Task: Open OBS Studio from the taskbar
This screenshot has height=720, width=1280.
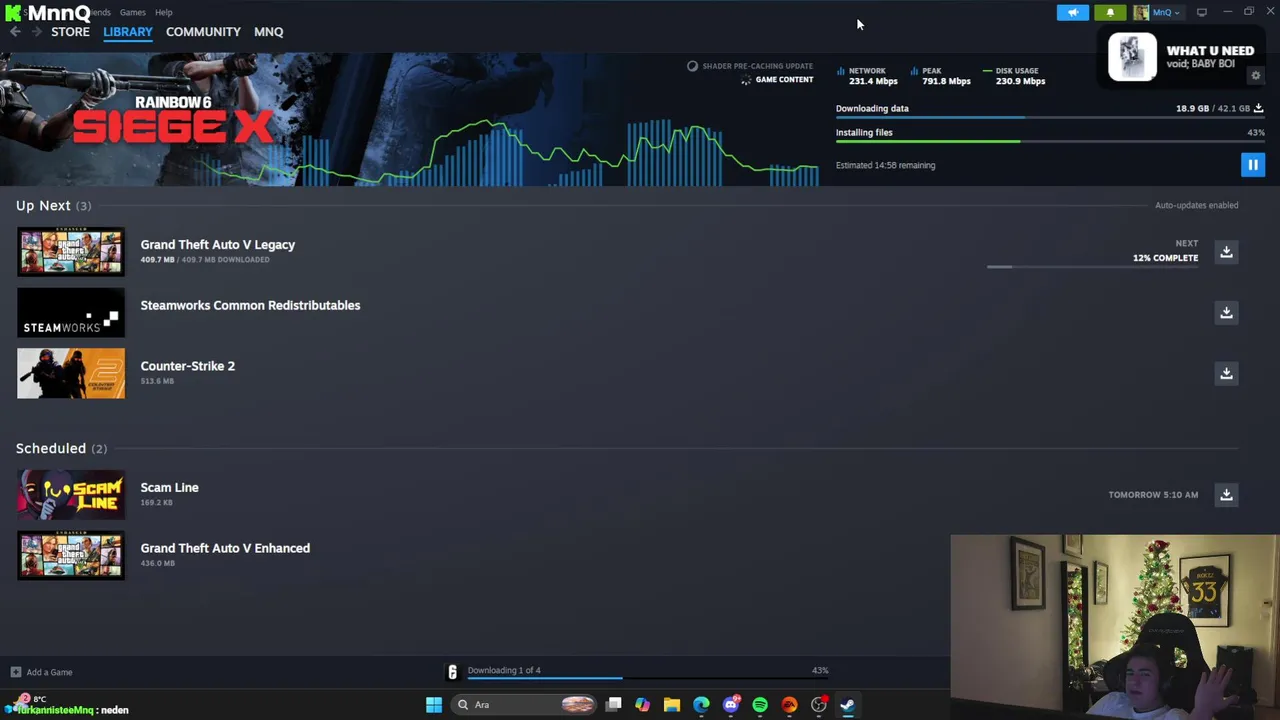Action: 819,705
